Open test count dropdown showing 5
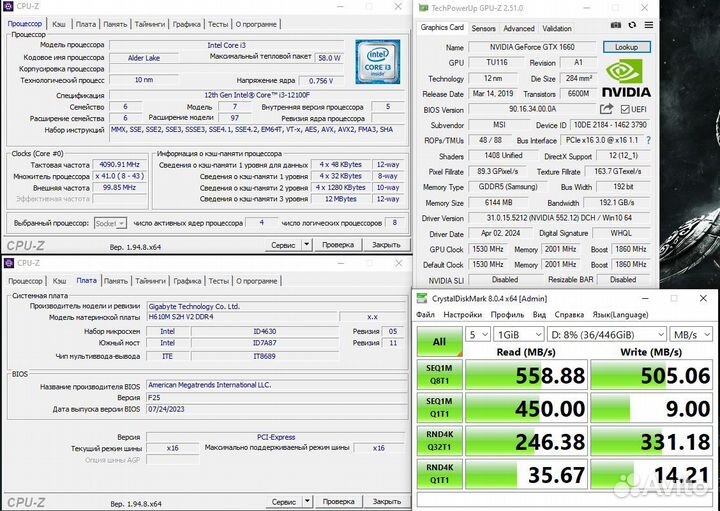 [478, 334]
